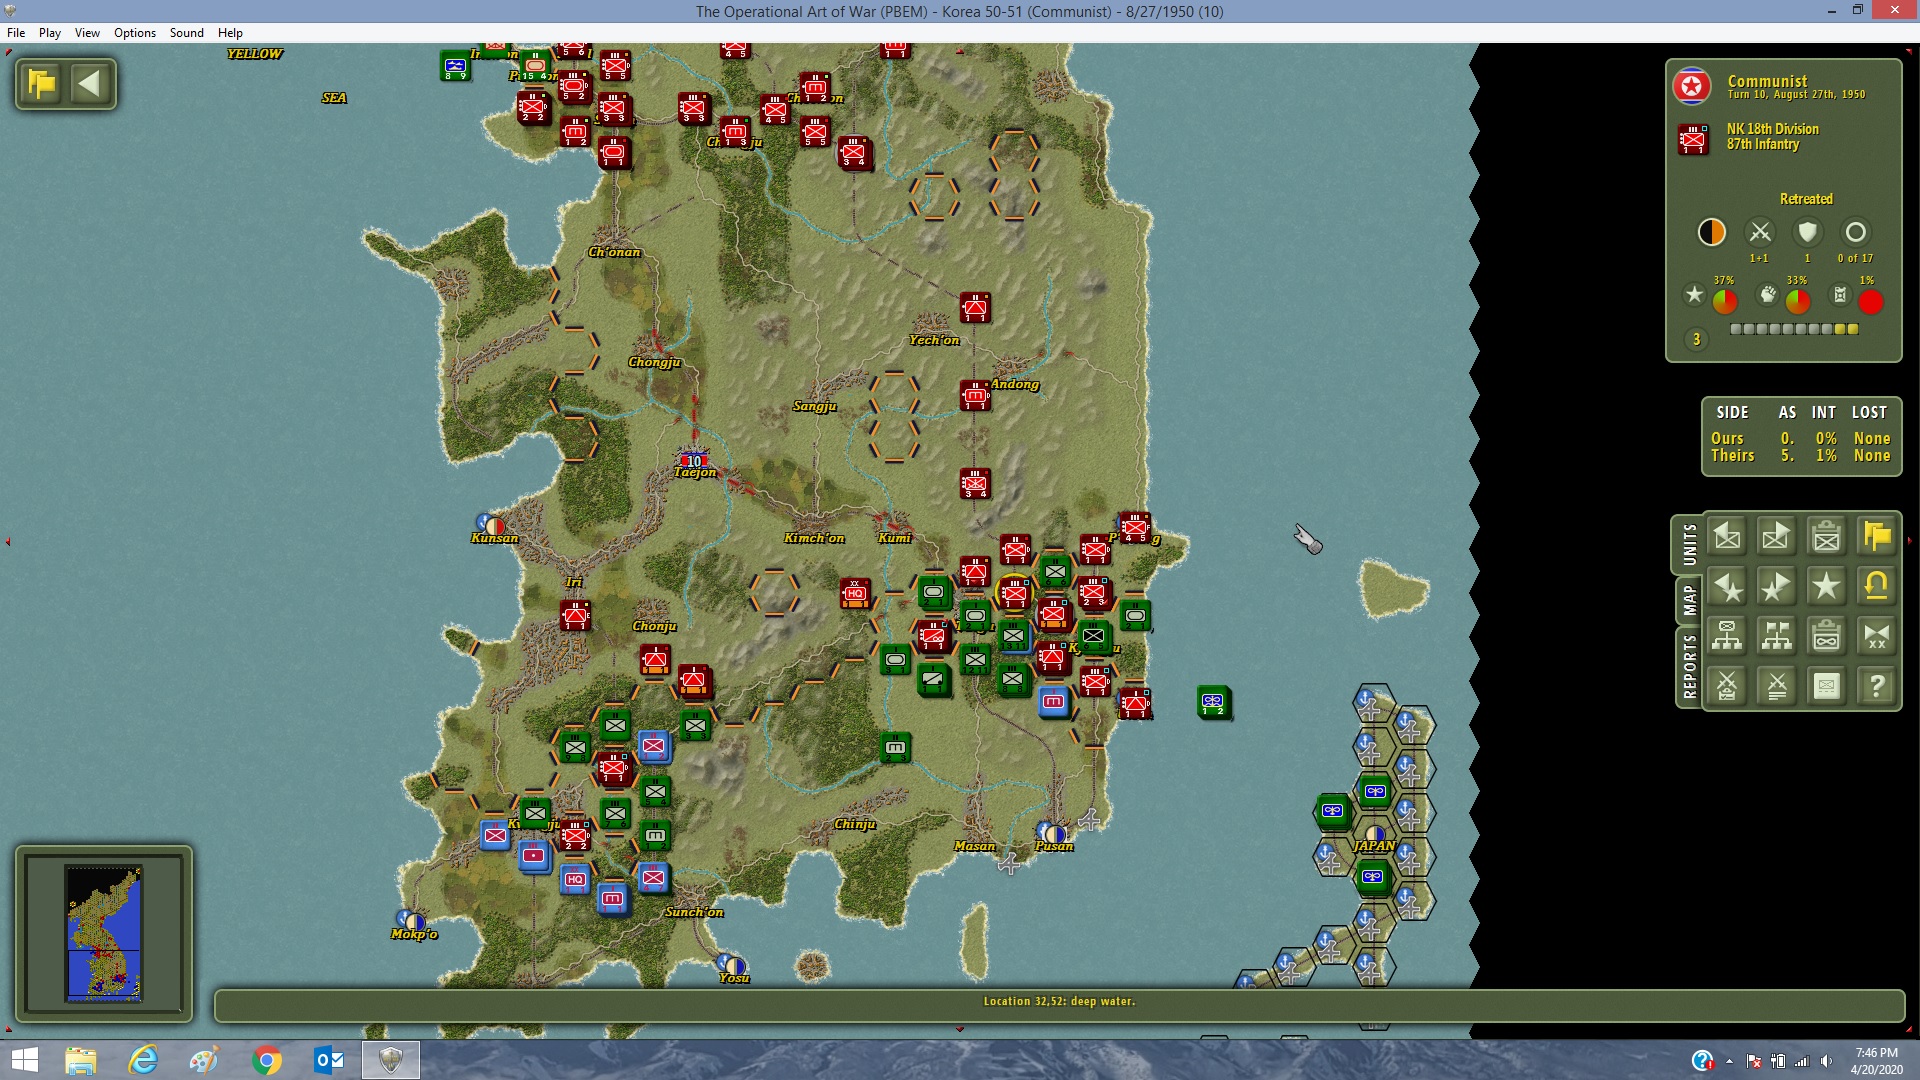Select the red unit north of Yech'on
The width and height of the screenshot is (1920, 1080).
click(975, 308)
